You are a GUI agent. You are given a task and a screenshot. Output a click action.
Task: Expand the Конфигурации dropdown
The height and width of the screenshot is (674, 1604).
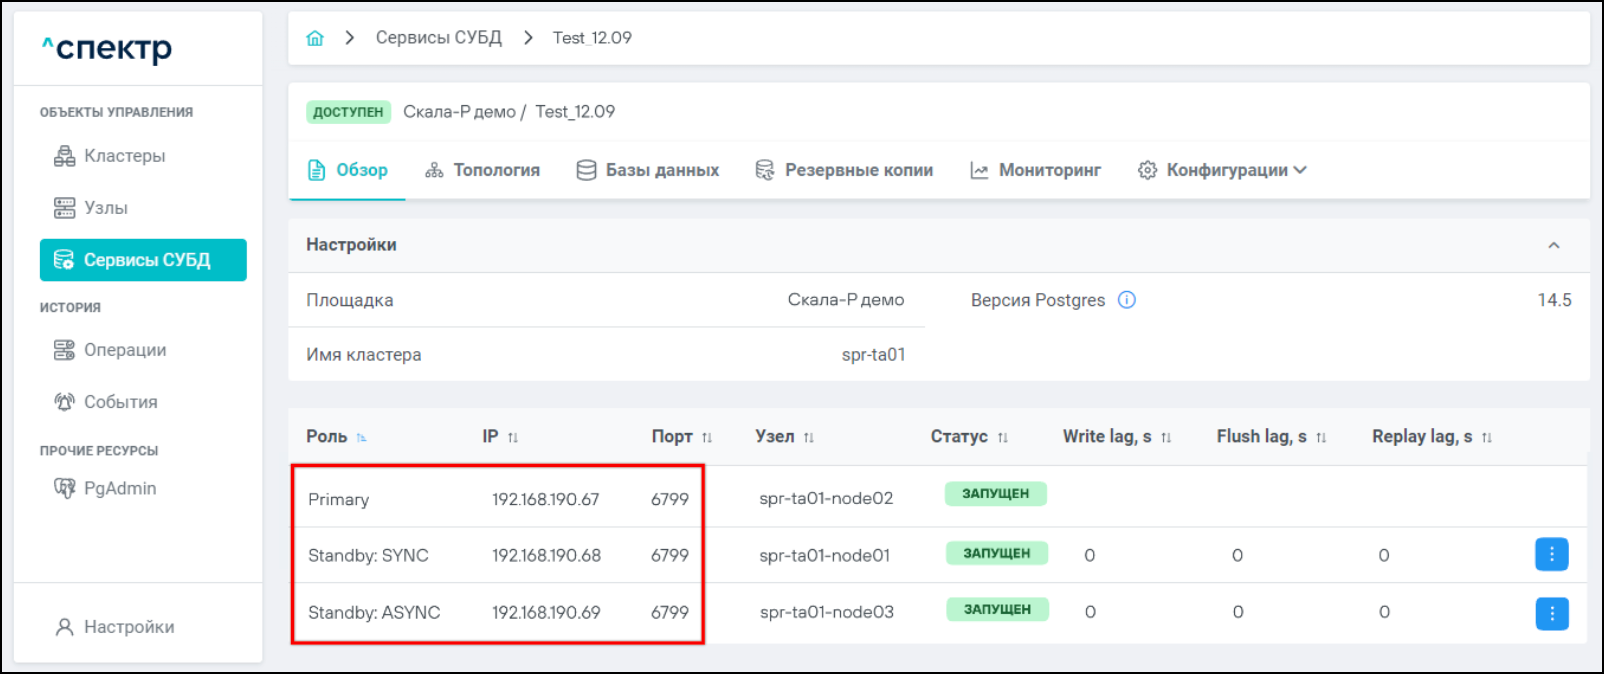1222,170
